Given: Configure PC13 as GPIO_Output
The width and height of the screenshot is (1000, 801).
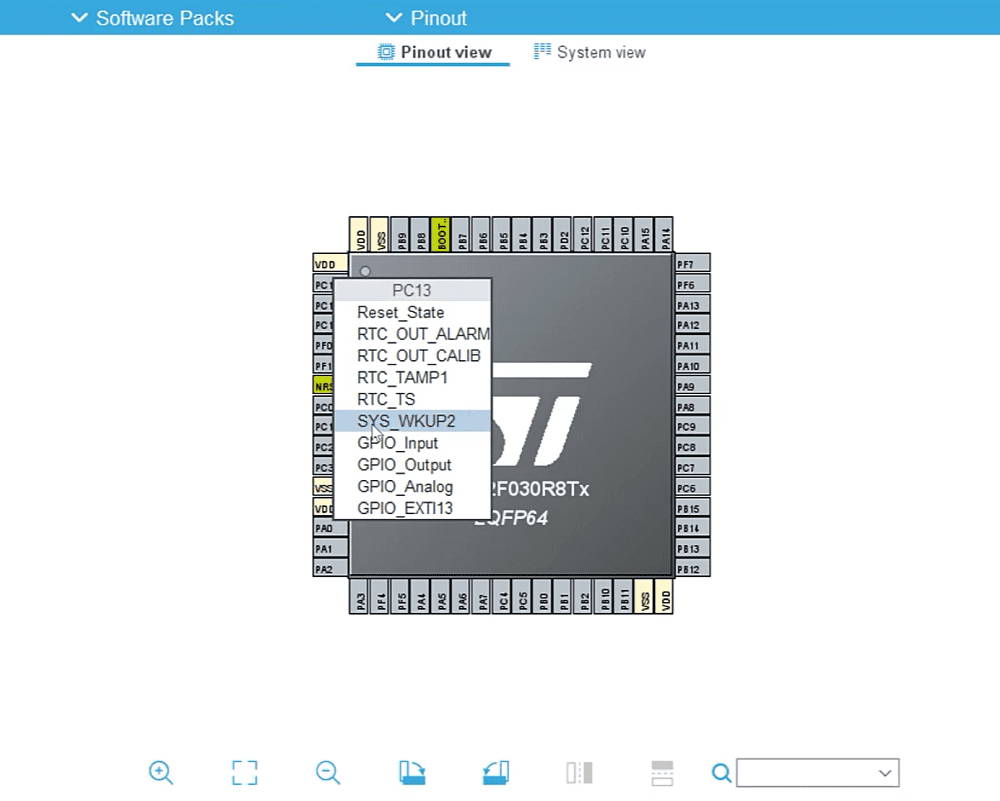Looking at the screenshot, I should tap(413, 465).
